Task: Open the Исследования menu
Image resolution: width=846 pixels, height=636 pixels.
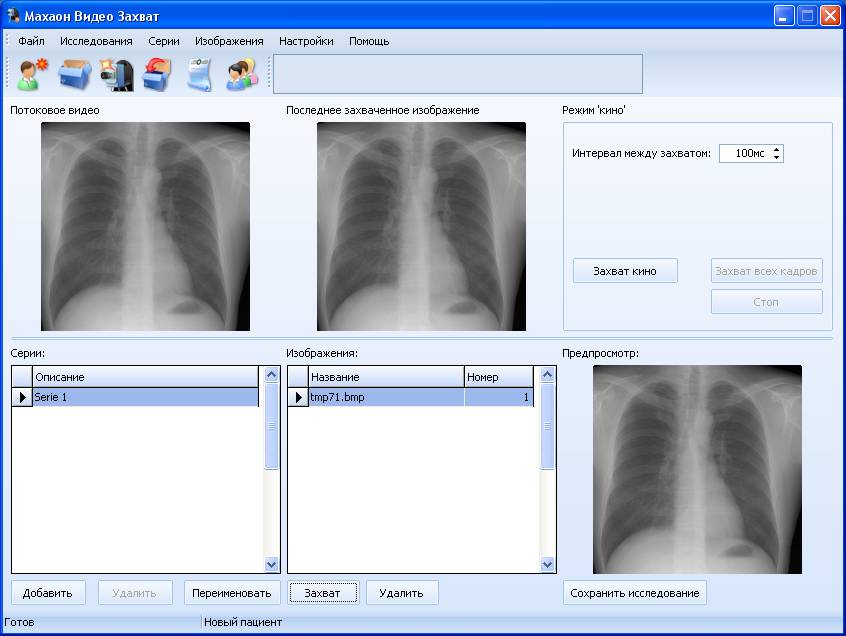Action: [x=96, y=41]
